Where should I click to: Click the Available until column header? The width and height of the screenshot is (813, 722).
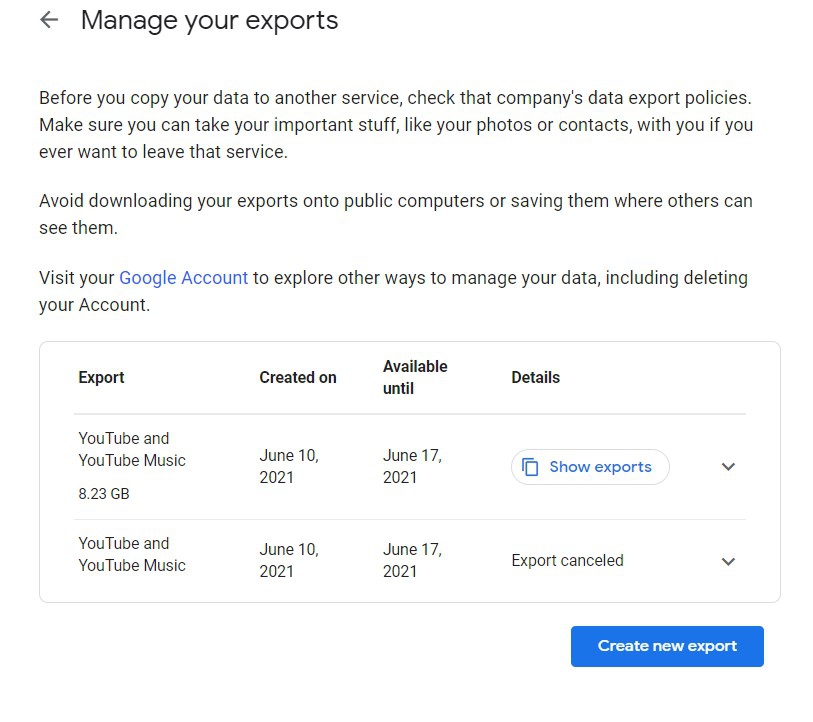415,377
